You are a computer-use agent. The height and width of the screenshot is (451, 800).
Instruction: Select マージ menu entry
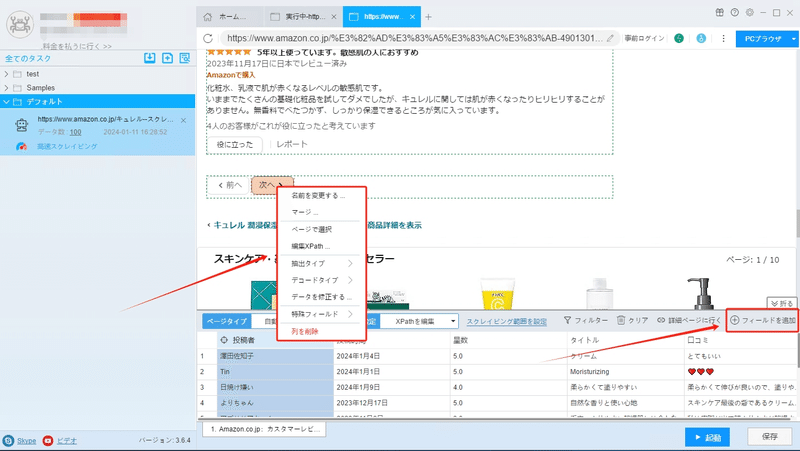305,212
